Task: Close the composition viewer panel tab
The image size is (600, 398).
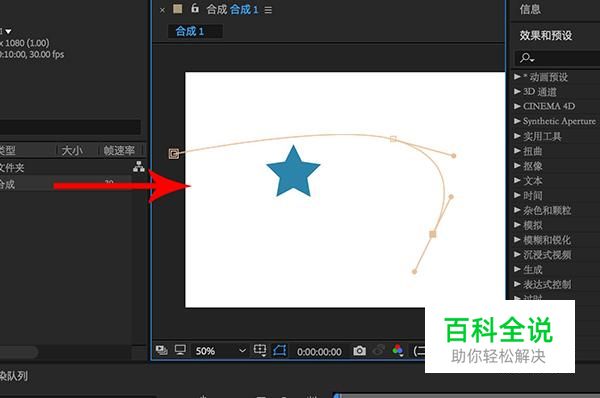Action: click(162, 10)
